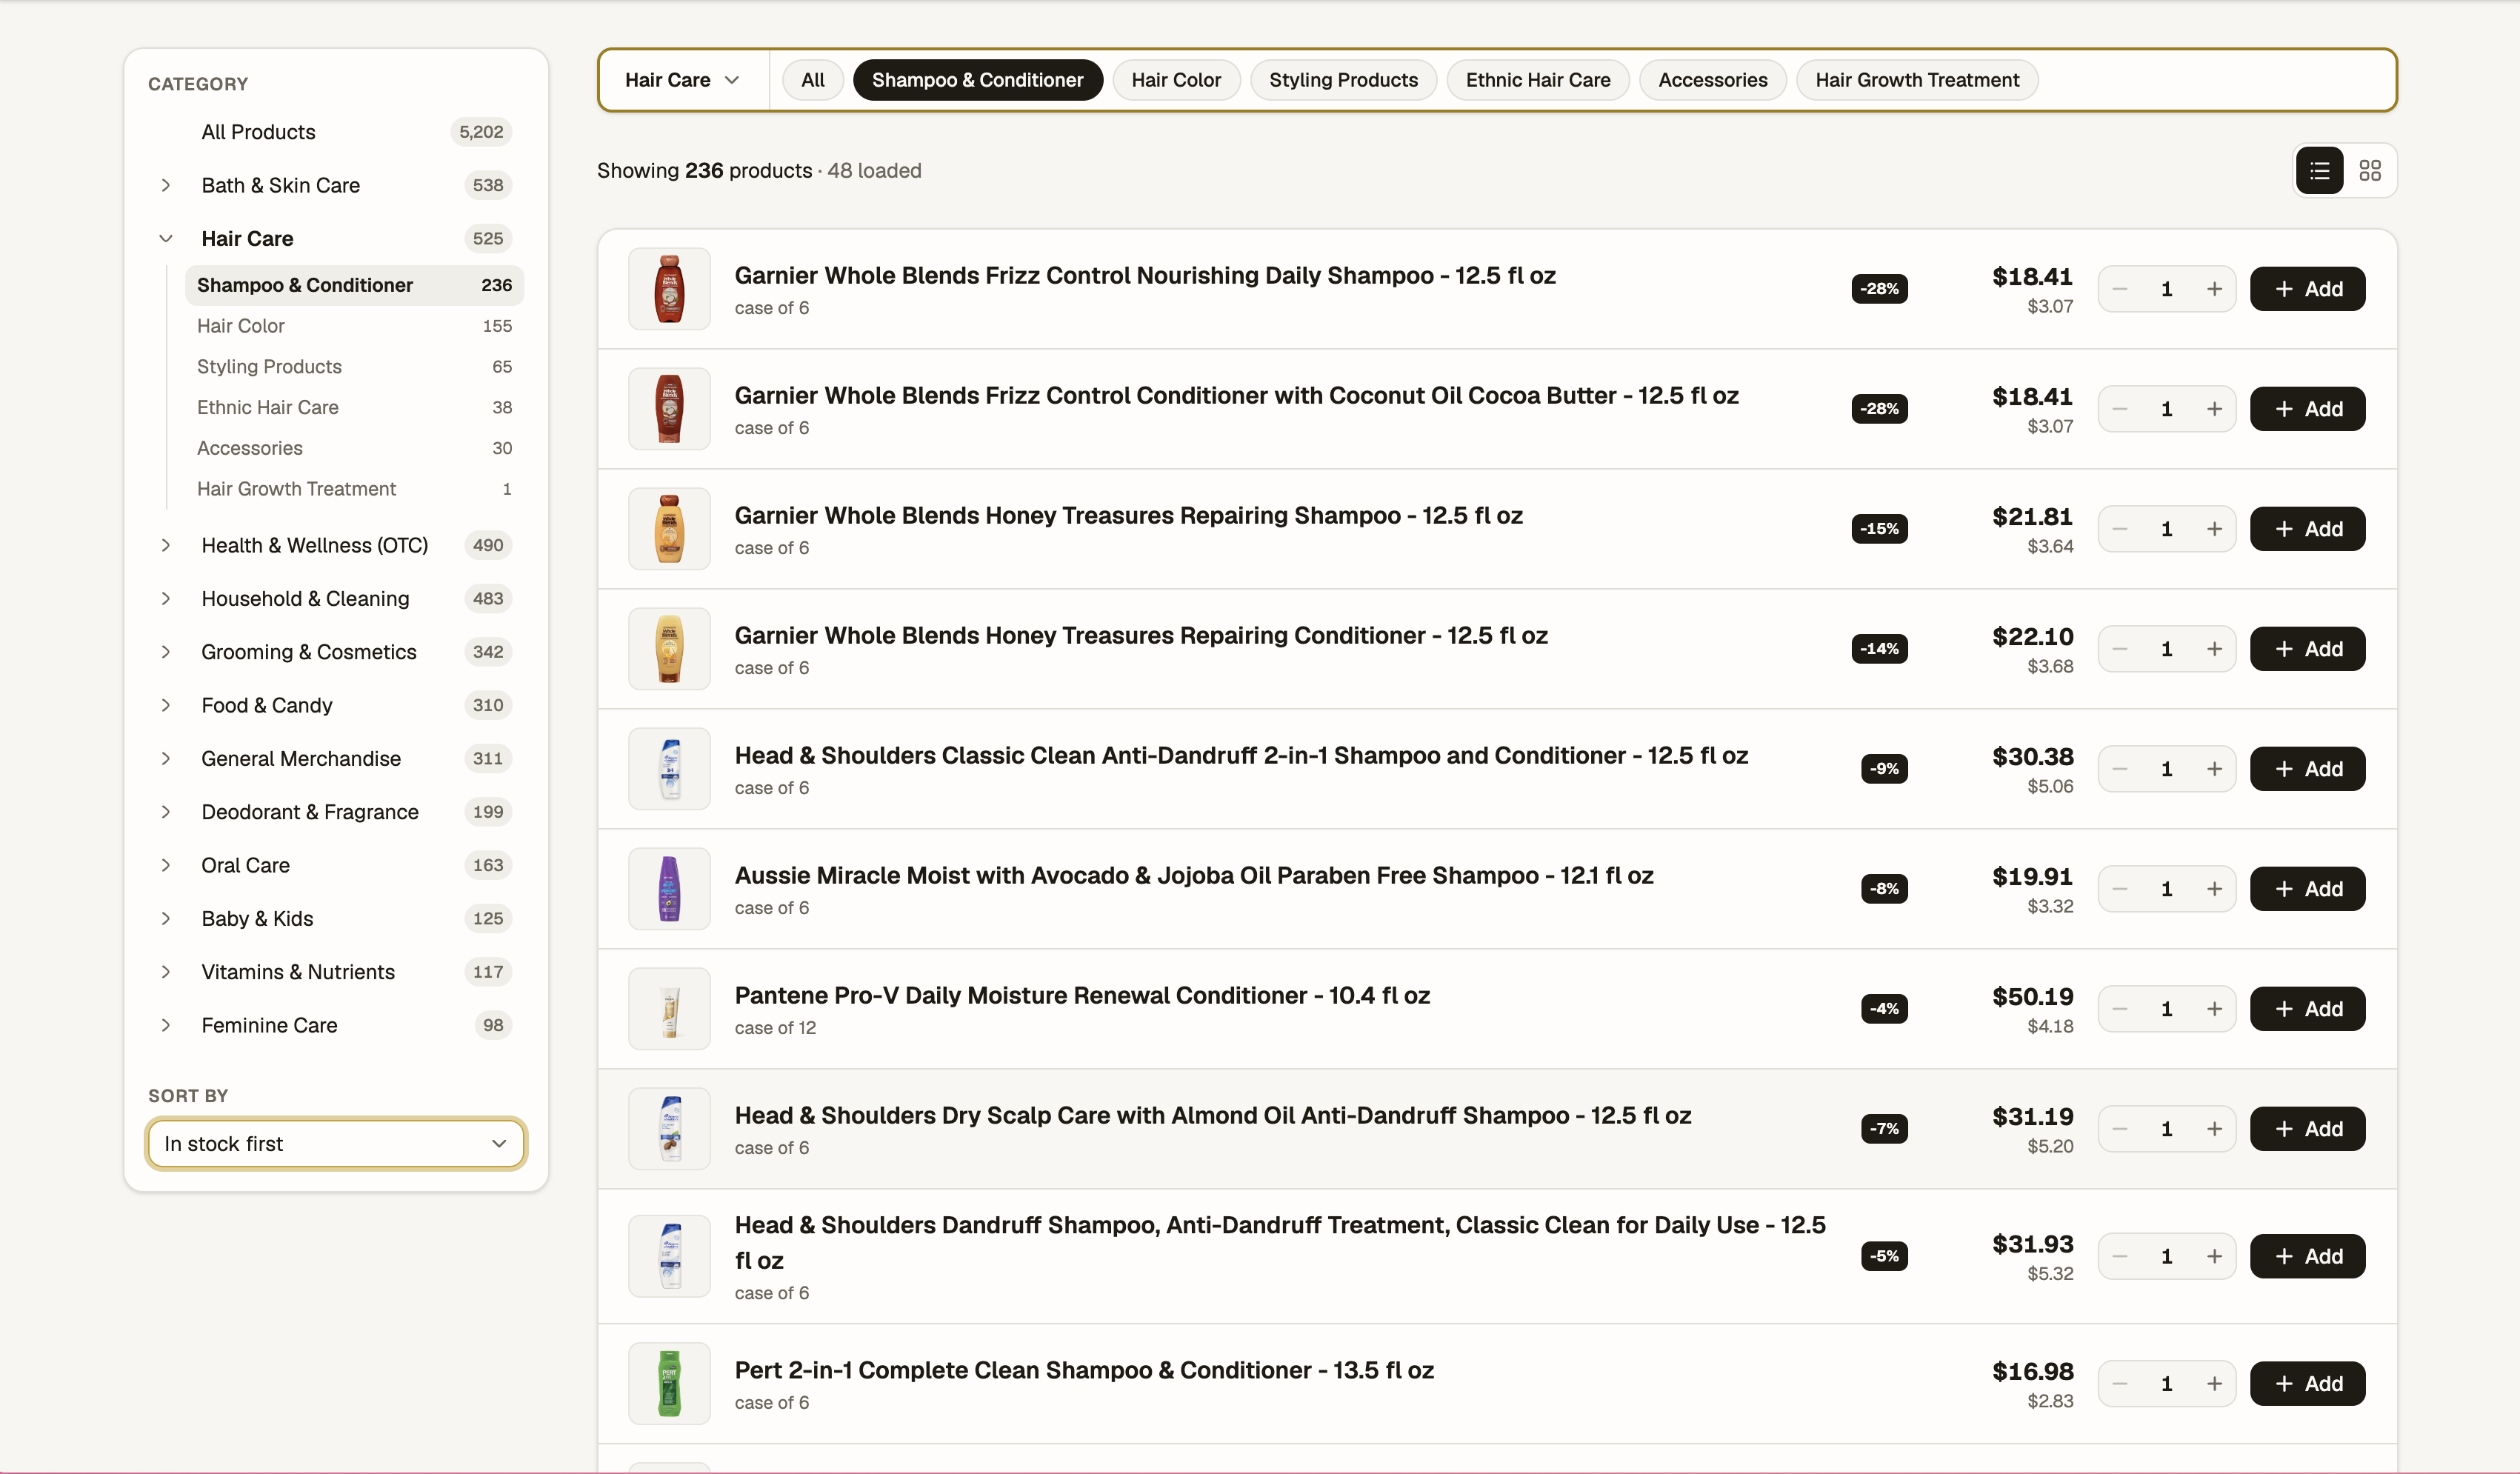
Task: Add Pantene Pro-V Conditioner to cart
Action: (x=2308, y=1009)
